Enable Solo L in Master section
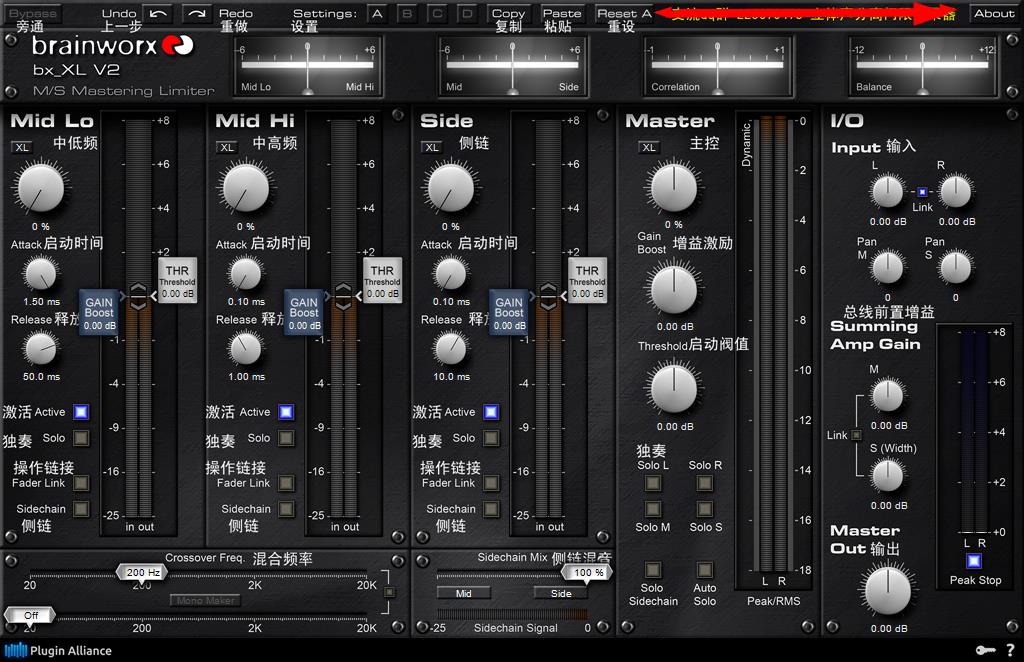The width and height of the screenshot is (1024, 662). tap(652, 482)
